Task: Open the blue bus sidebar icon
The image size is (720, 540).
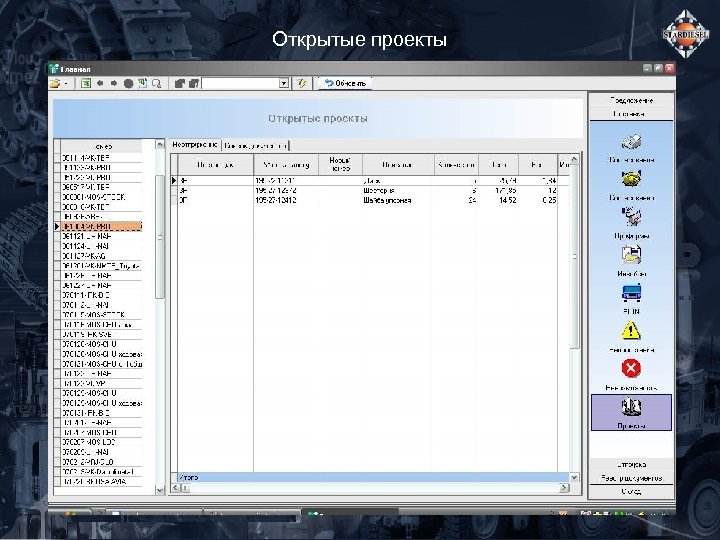Action: point(631,293)
